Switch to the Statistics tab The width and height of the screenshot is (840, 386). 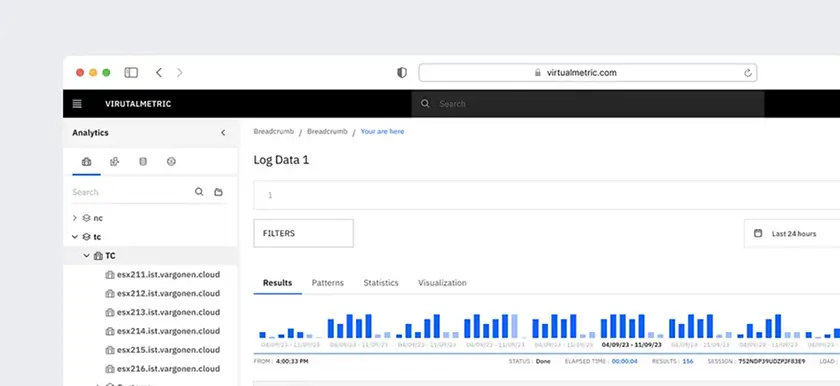pyautogui.click(x=381, y=283)
